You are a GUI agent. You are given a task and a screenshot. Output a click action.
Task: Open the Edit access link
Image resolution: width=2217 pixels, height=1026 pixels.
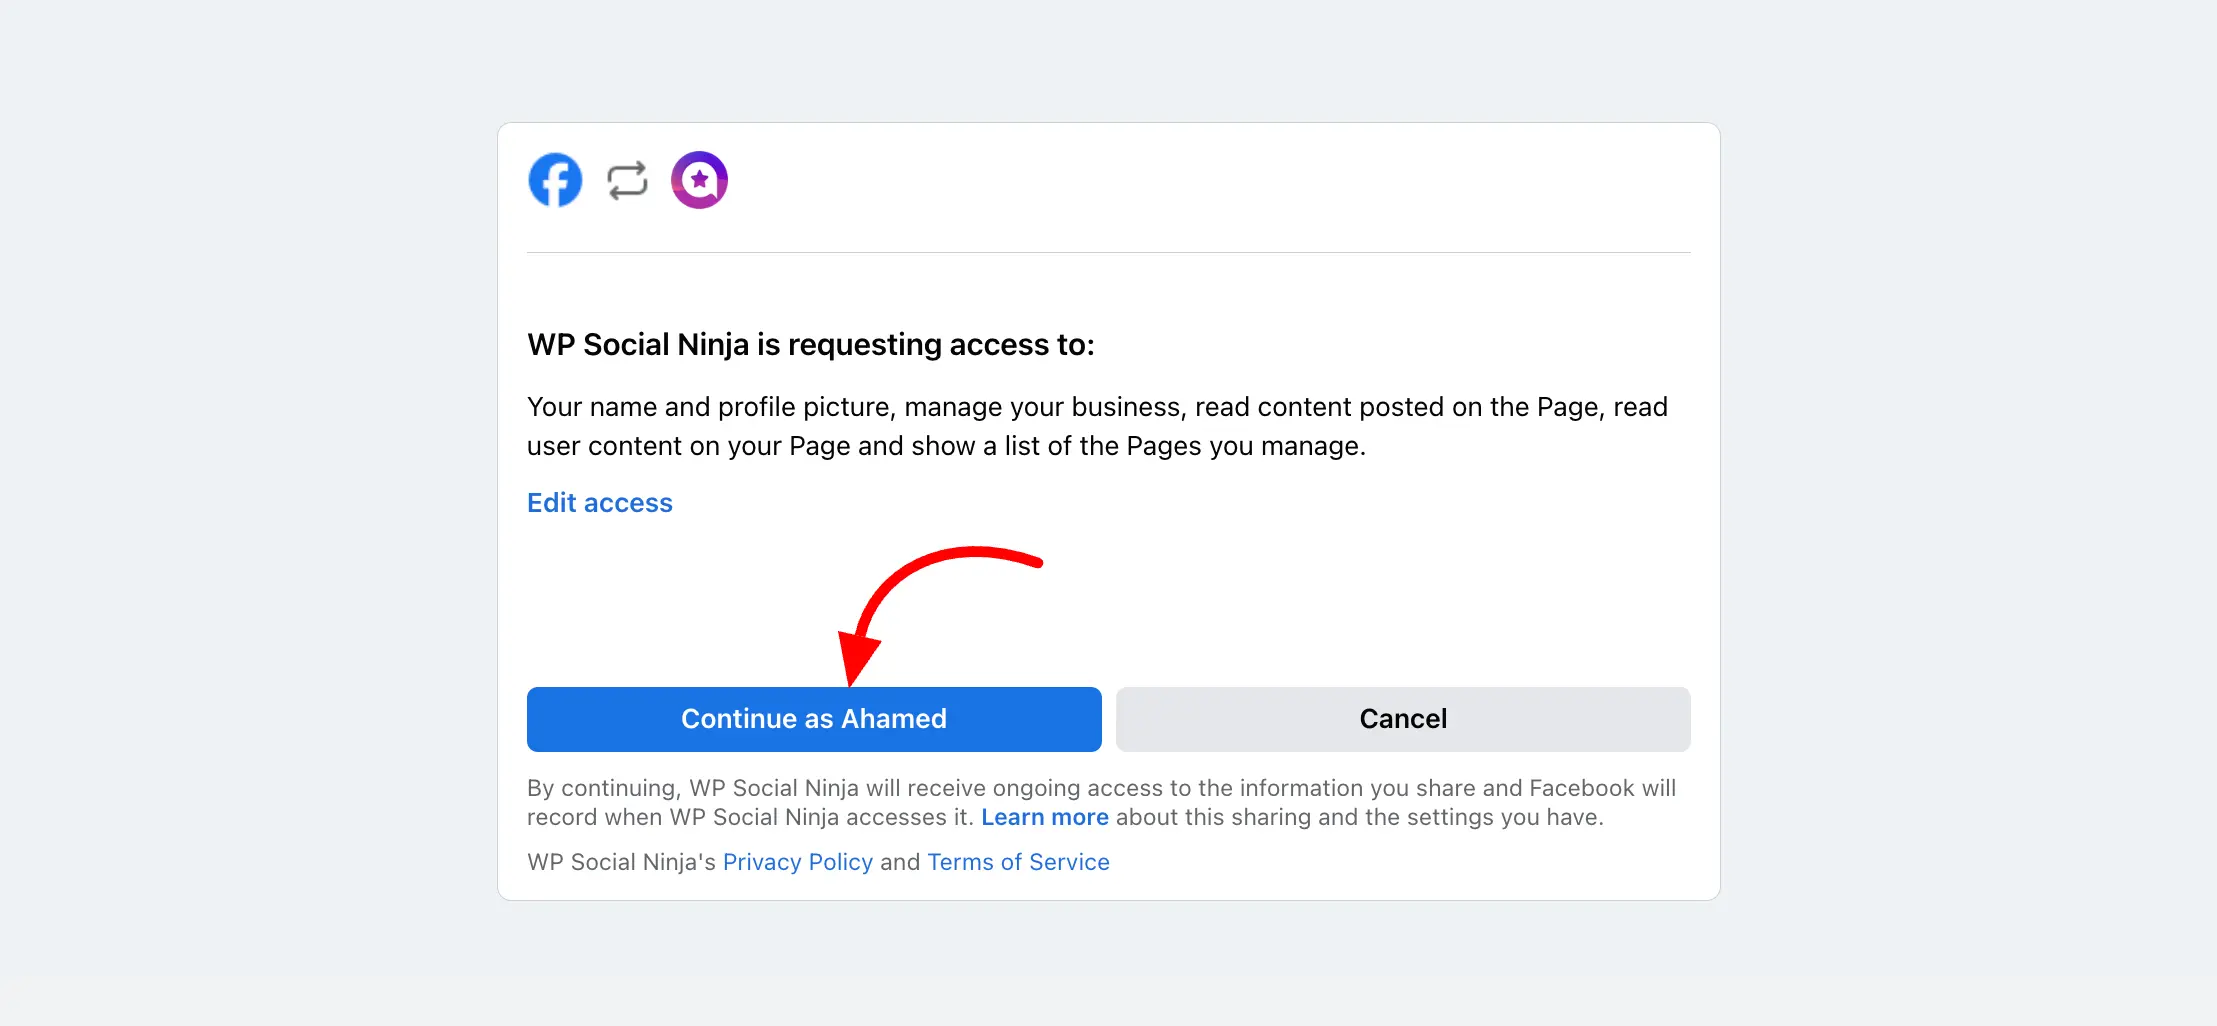pos(600,502)
